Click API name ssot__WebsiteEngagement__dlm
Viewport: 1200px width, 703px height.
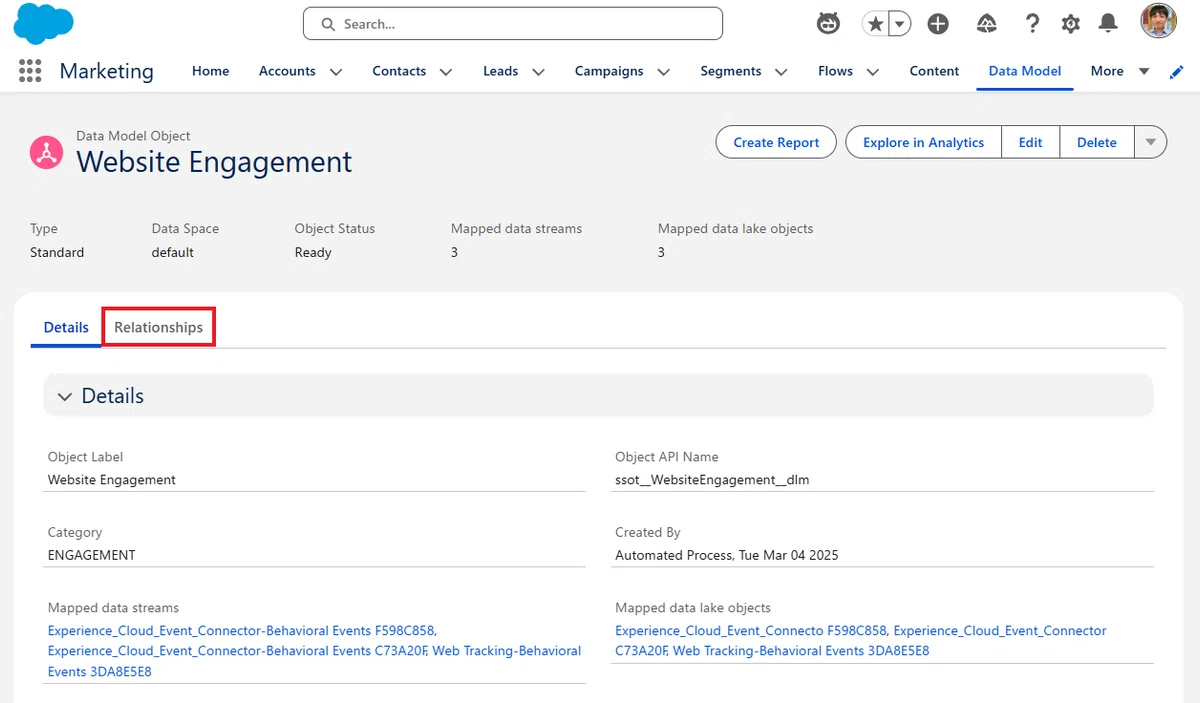pos(712,479)
